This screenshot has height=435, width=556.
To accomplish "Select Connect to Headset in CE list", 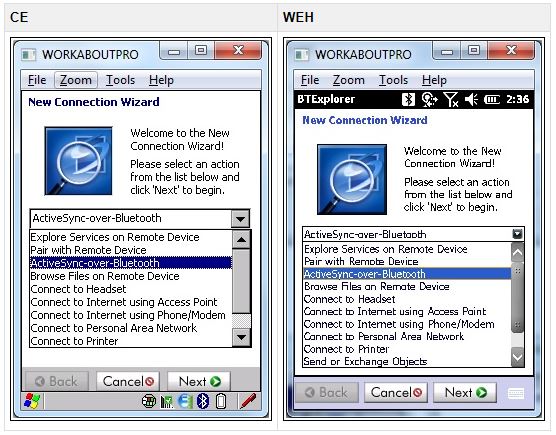I will click(131, 289).
